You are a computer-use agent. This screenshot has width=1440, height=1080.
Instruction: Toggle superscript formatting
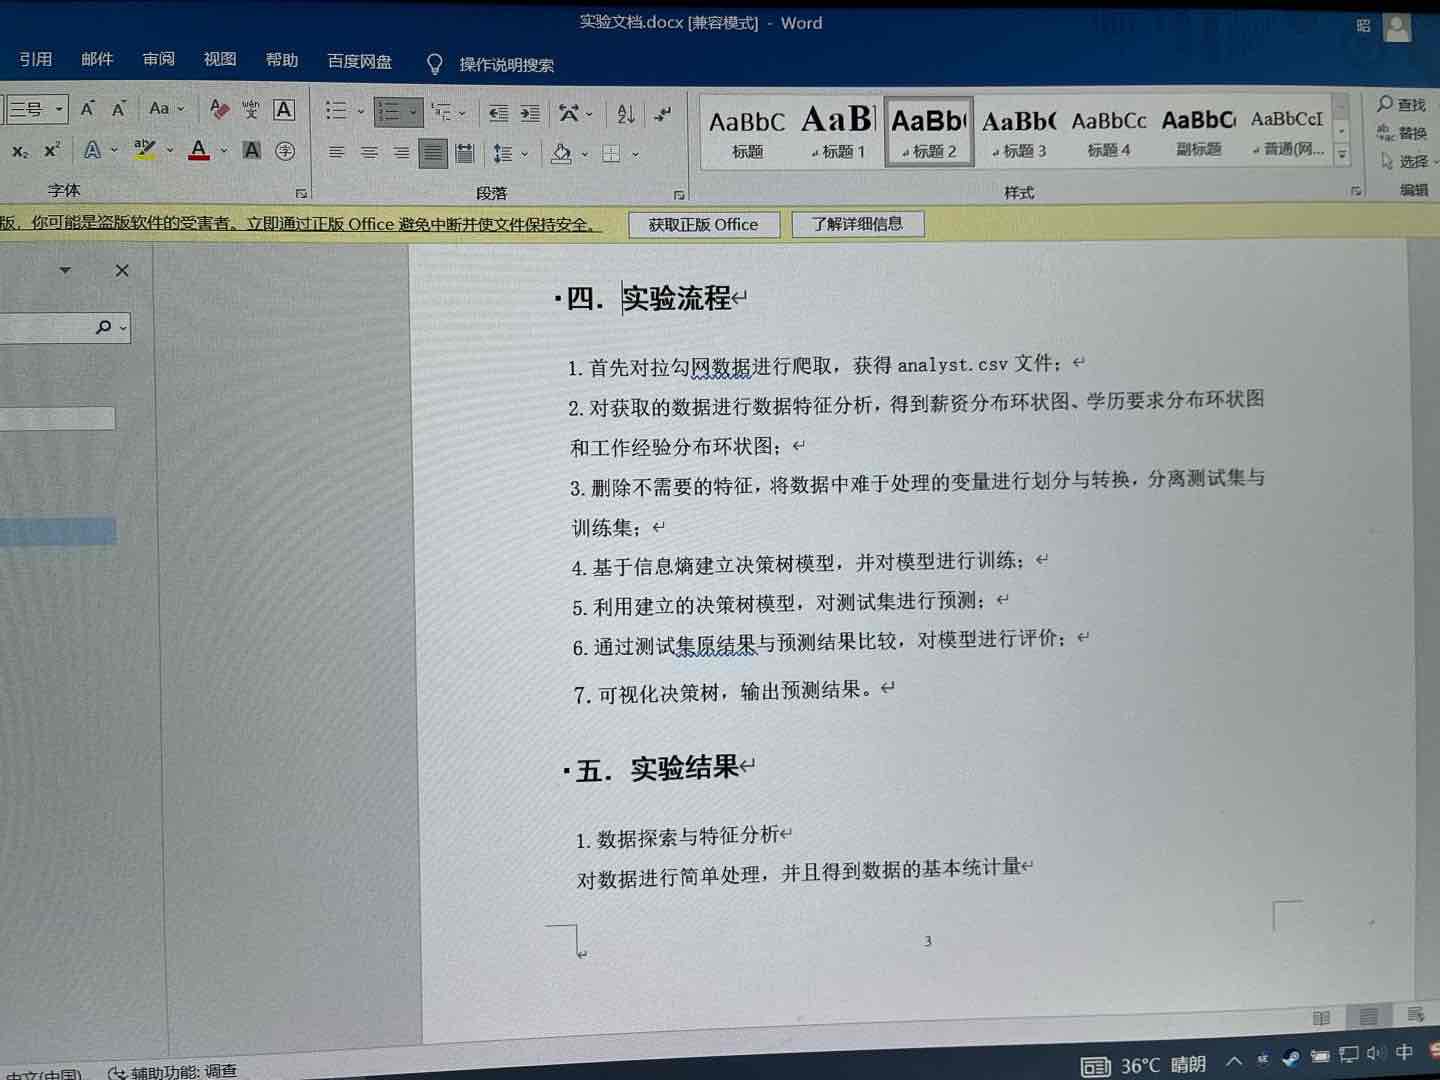52,151
